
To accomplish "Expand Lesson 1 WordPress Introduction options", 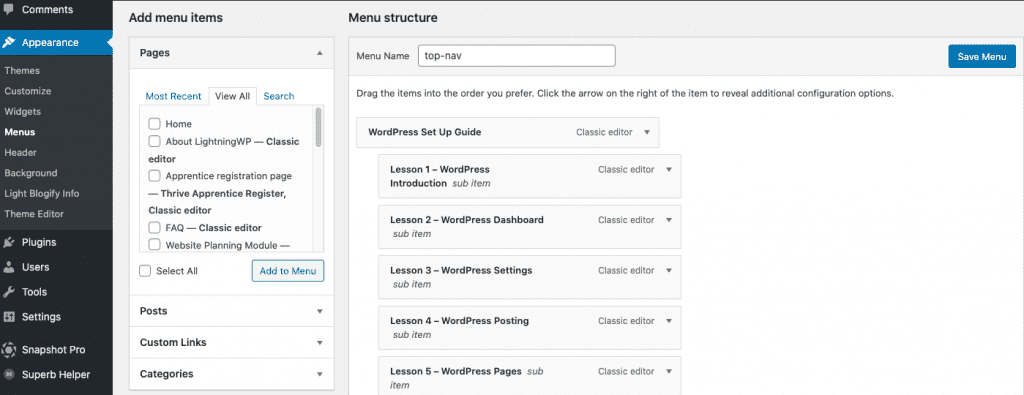I will click(668, 169).
